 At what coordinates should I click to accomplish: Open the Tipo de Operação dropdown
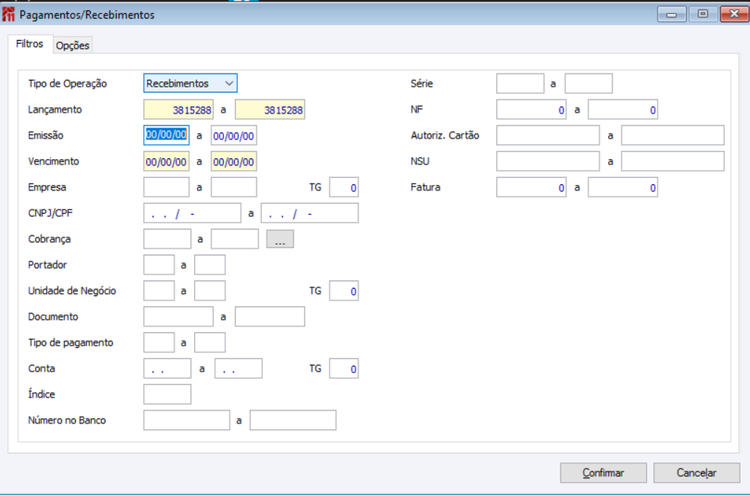[x=190, y=83]
